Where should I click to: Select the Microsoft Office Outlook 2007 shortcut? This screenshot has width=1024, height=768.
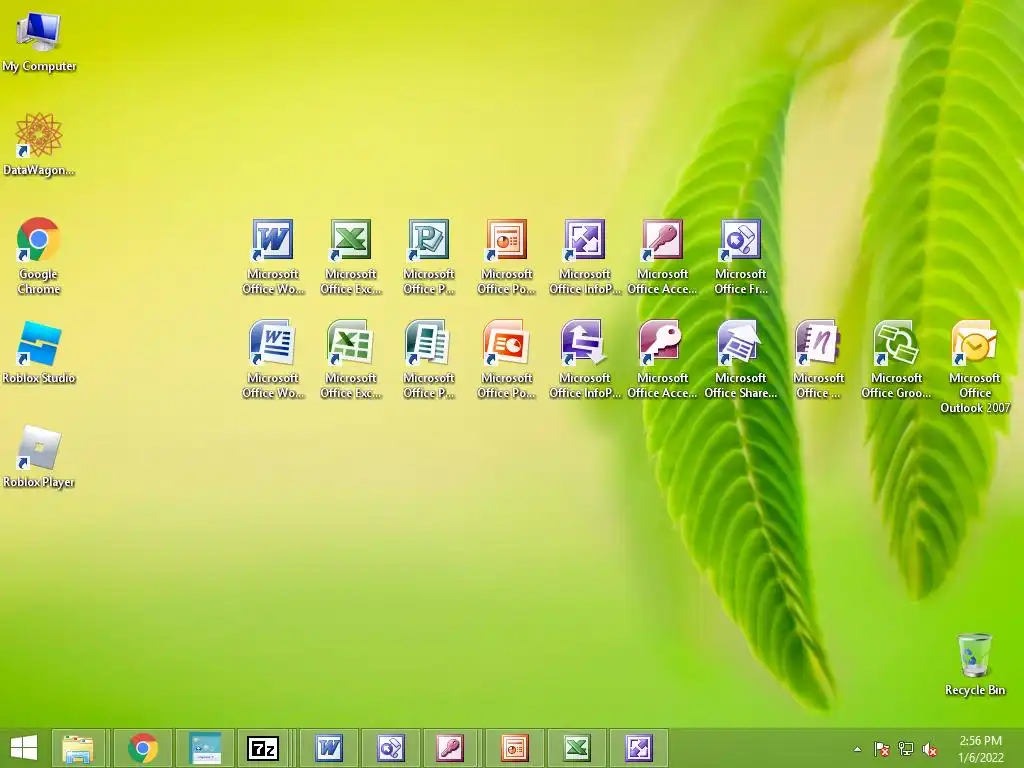(x=975, y=366)
